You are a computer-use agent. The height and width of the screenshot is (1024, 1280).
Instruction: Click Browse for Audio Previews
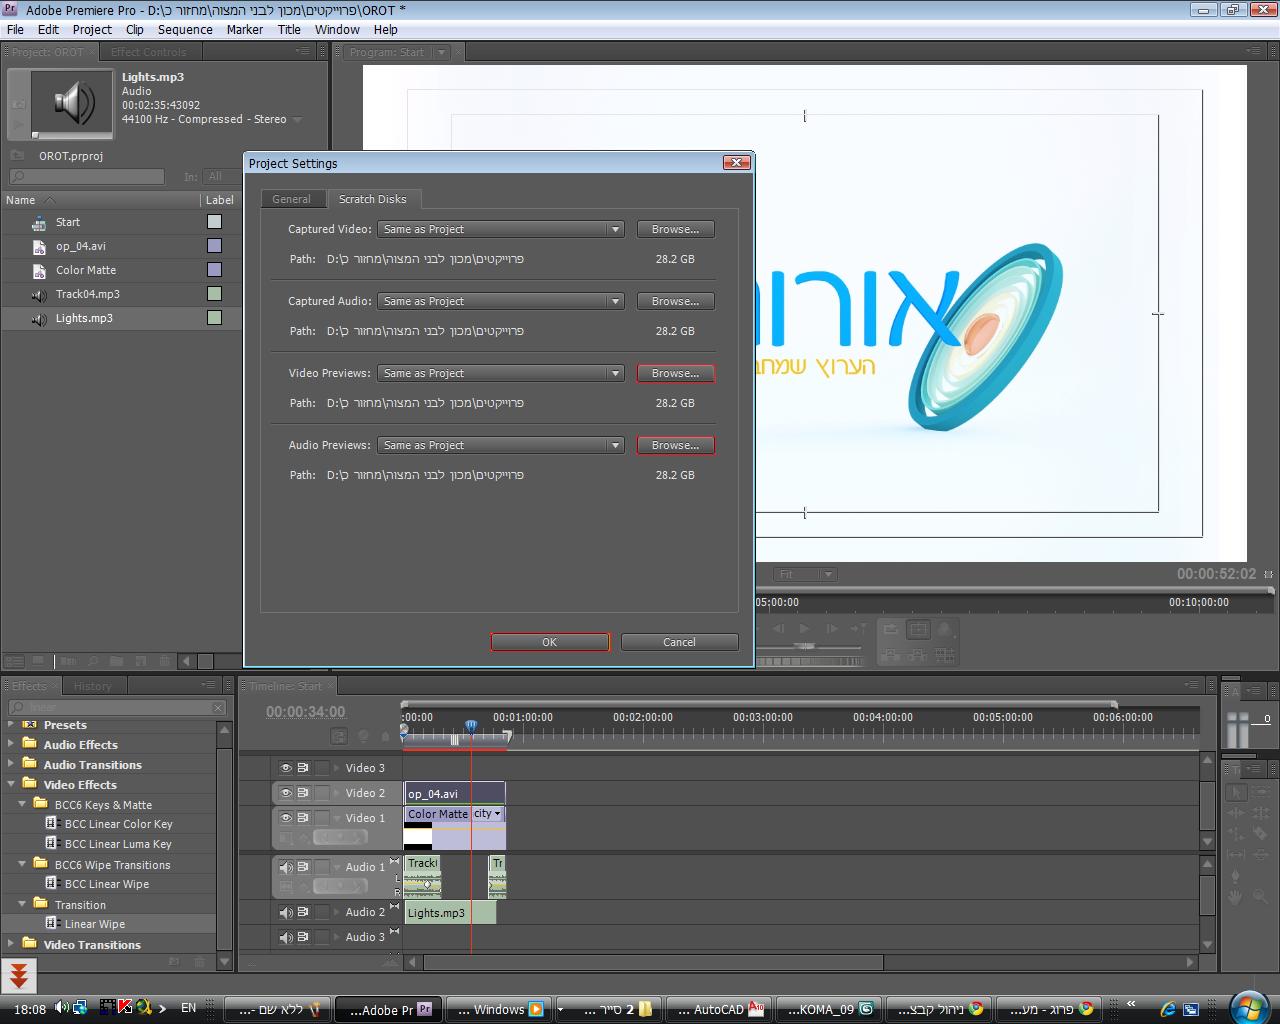click(676, 445)
